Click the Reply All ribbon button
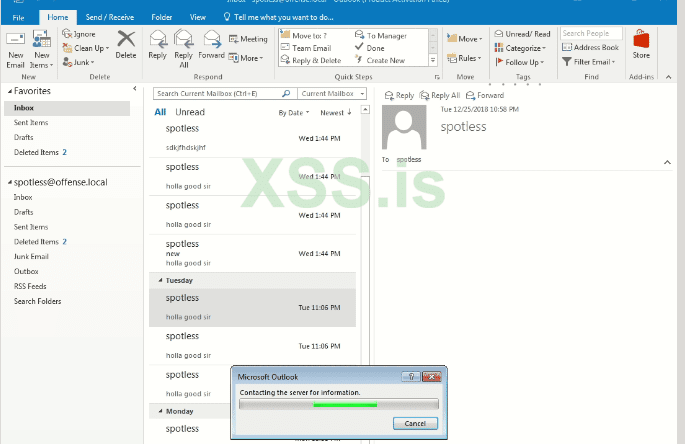Image resolution: width=685 pixels, height=444 pixels. coord(183,49)
